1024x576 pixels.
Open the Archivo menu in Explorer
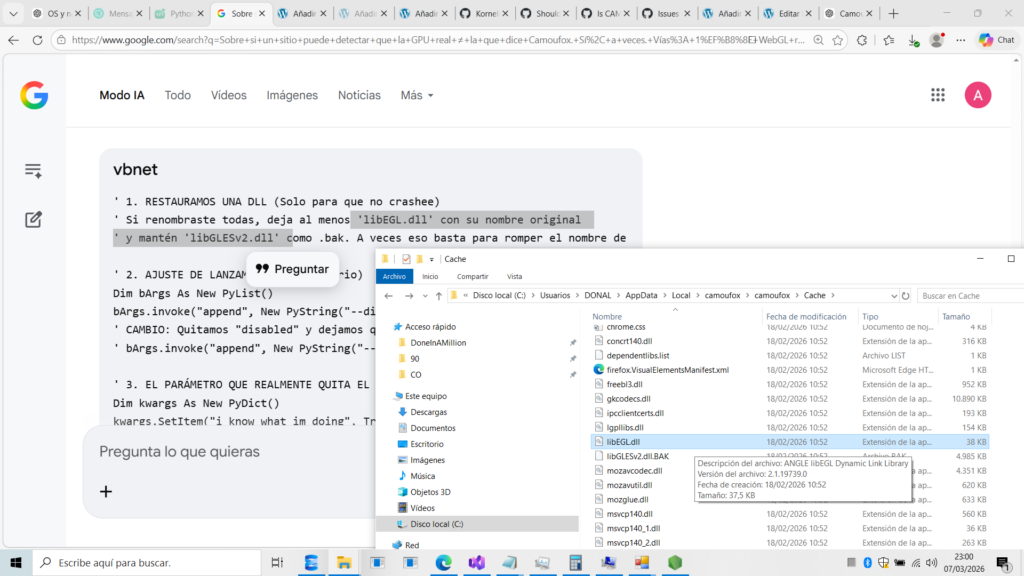pos(394,276)
